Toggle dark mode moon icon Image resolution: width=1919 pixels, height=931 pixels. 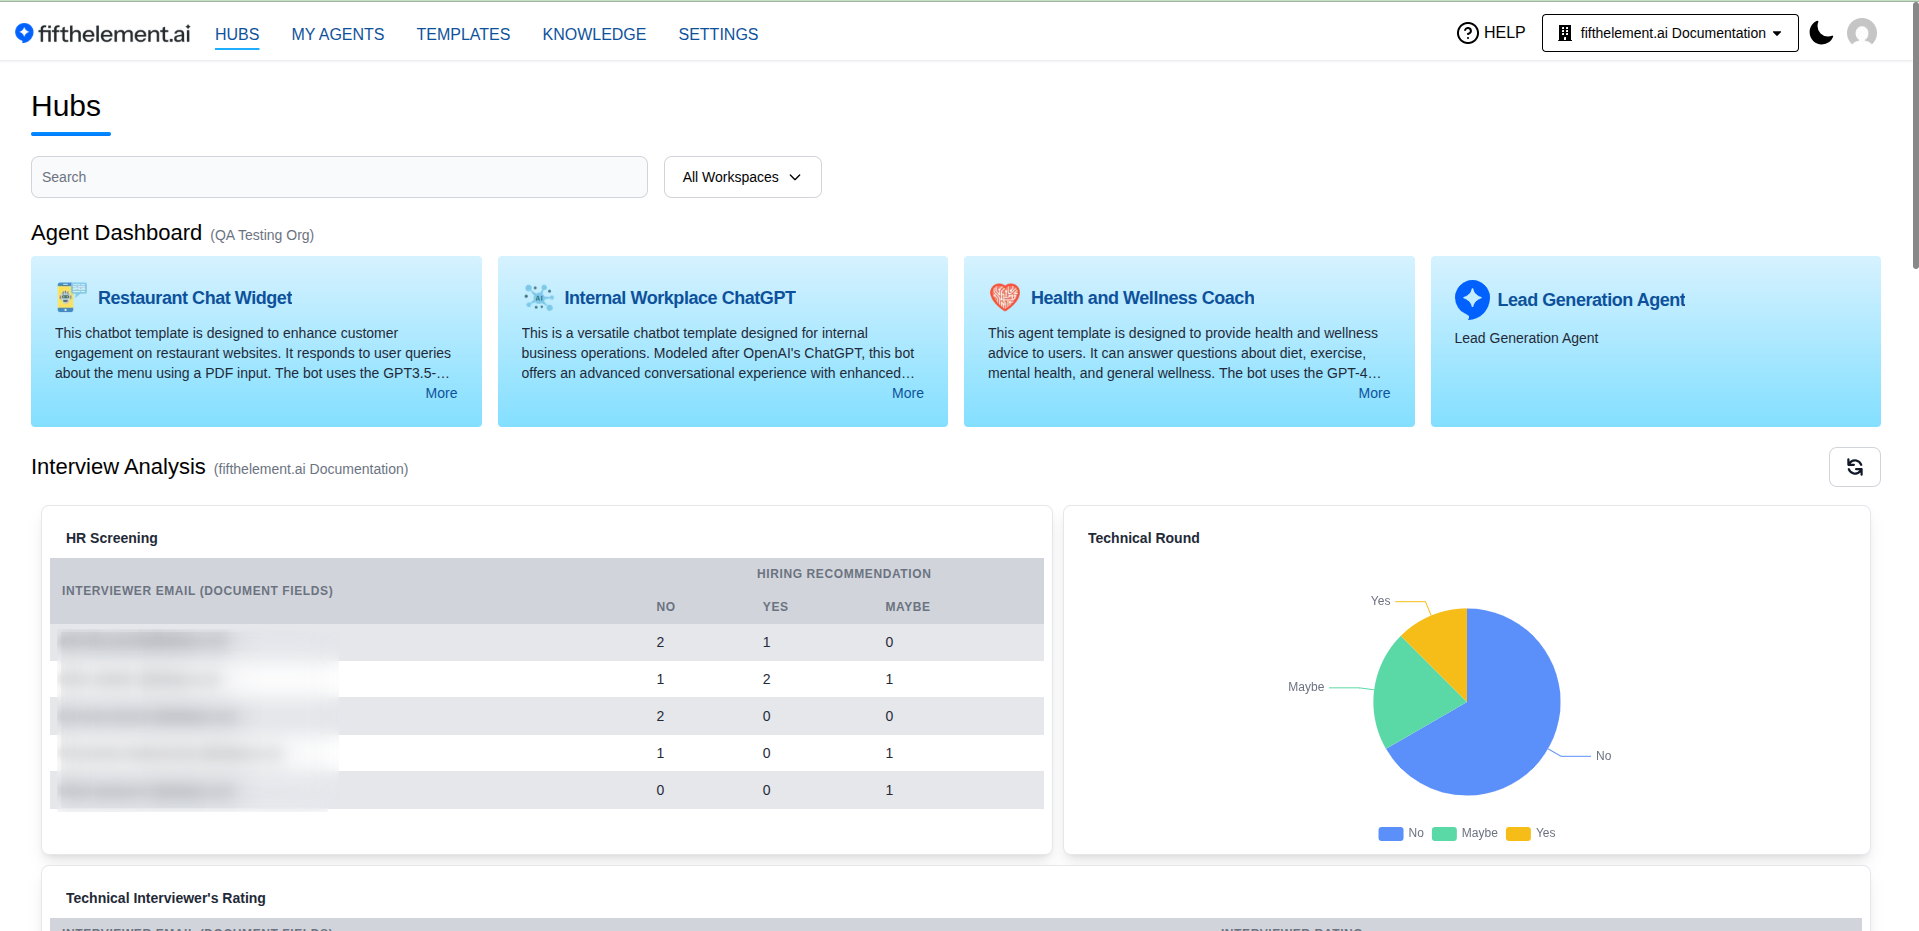(x=1821, y=33)
